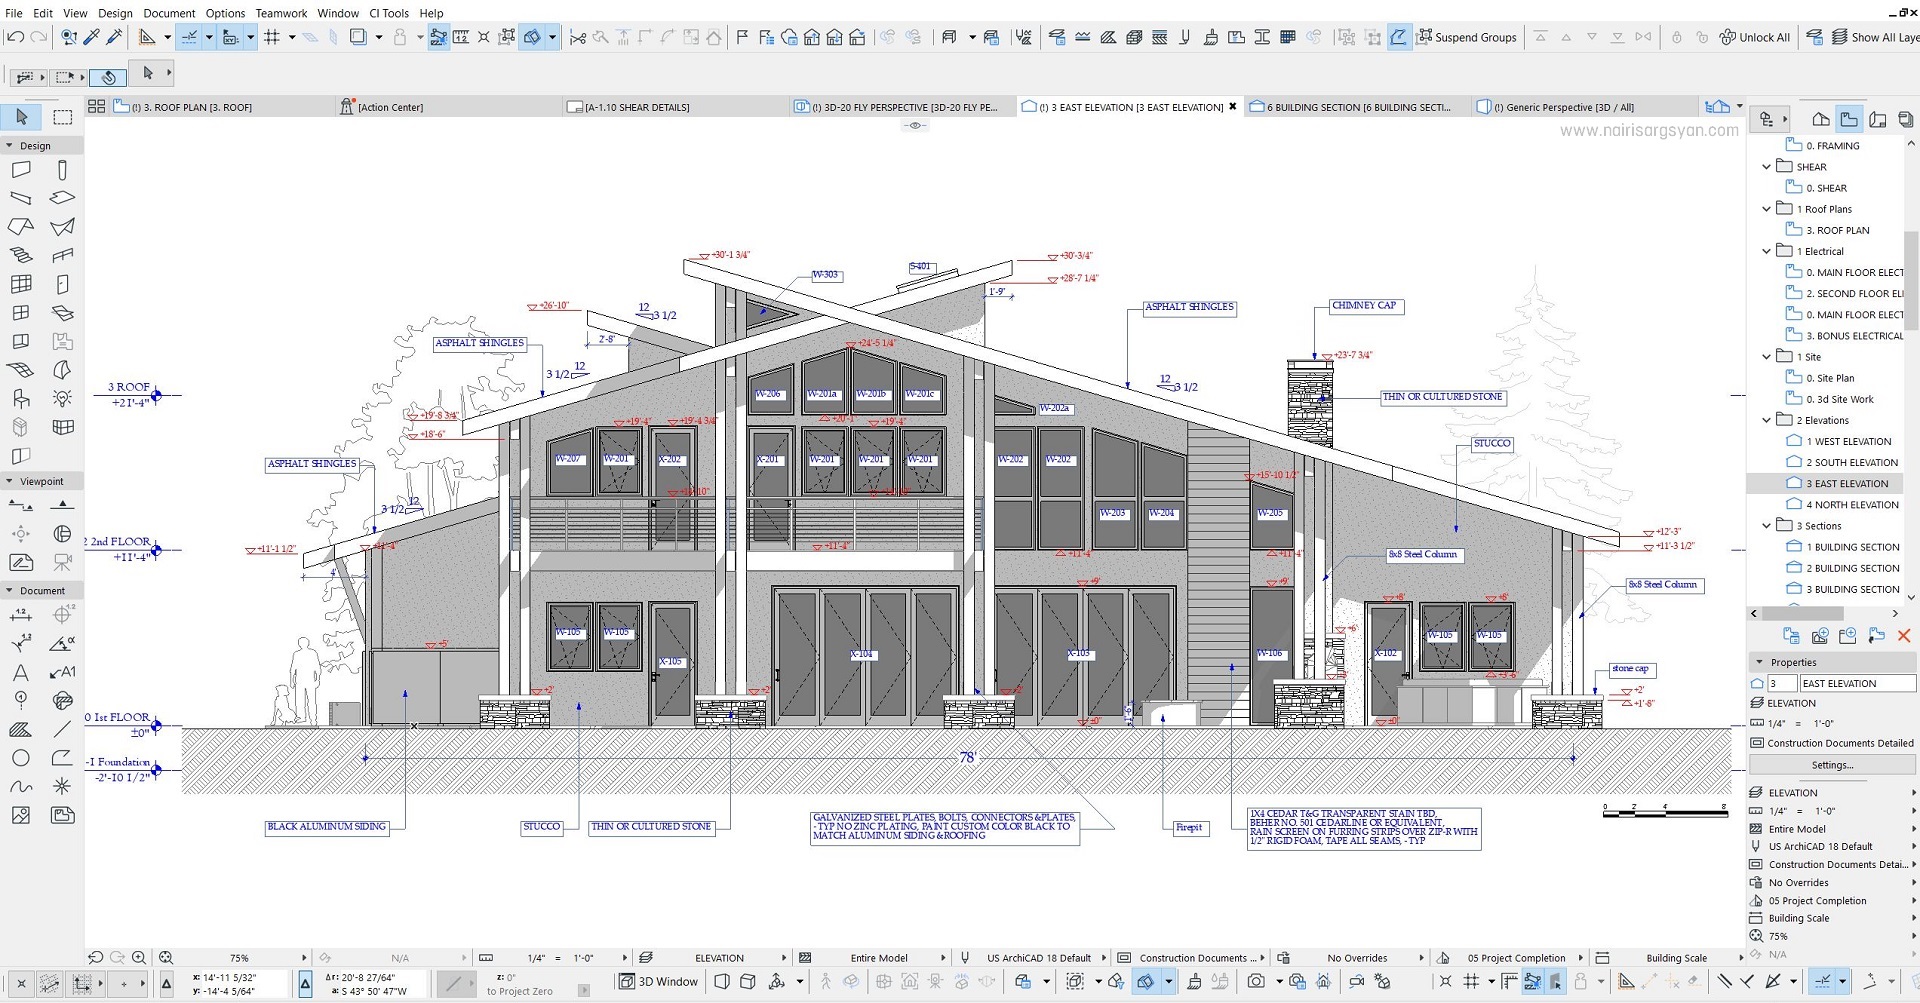Toggle the highlighted guide lines button
The width and height of the screenshot is (1920, 1003).
click(x=189, y=37)
